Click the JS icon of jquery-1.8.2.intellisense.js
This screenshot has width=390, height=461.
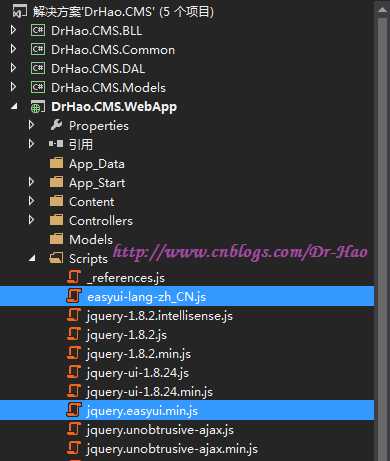coord(74,315)
